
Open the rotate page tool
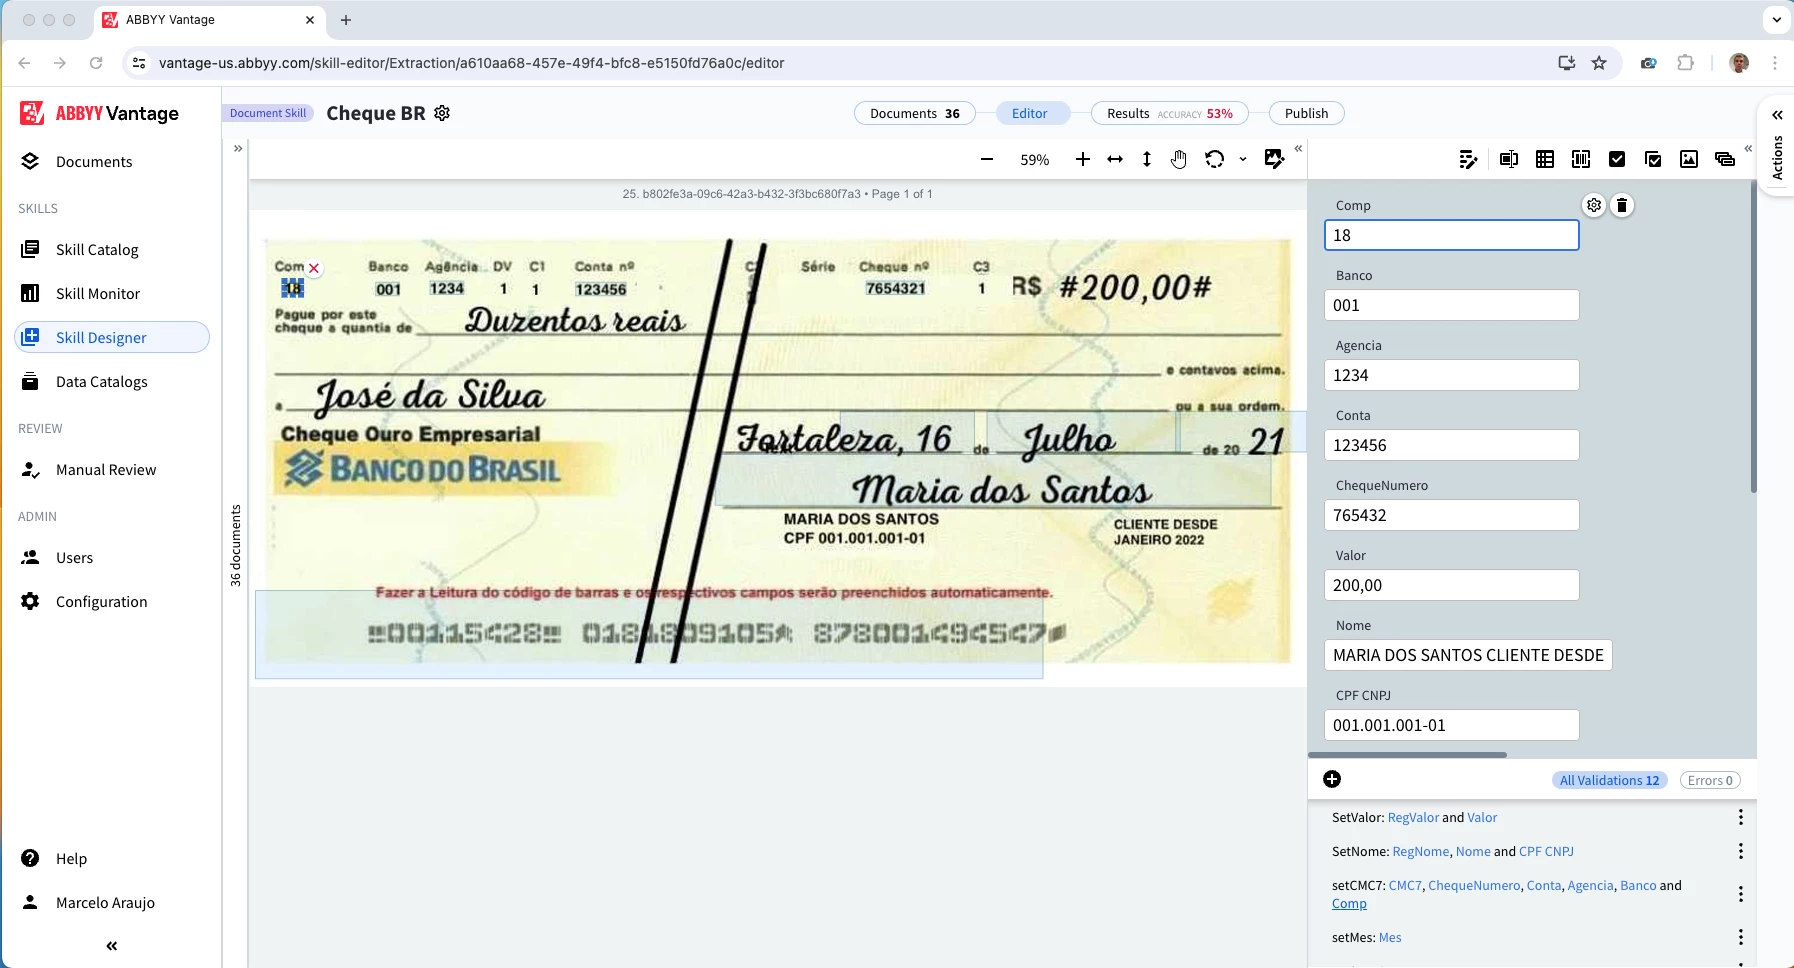pyautogui.click(x=1216, y=160)
